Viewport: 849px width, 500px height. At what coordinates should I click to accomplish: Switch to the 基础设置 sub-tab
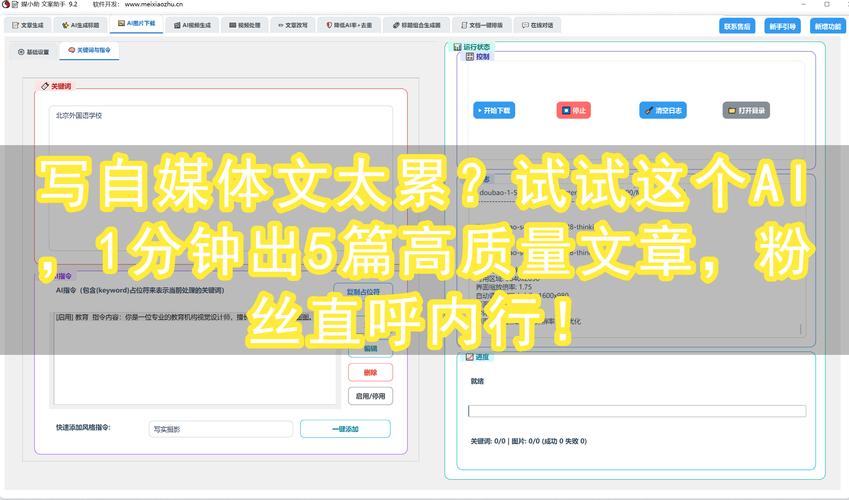[33, 51]
